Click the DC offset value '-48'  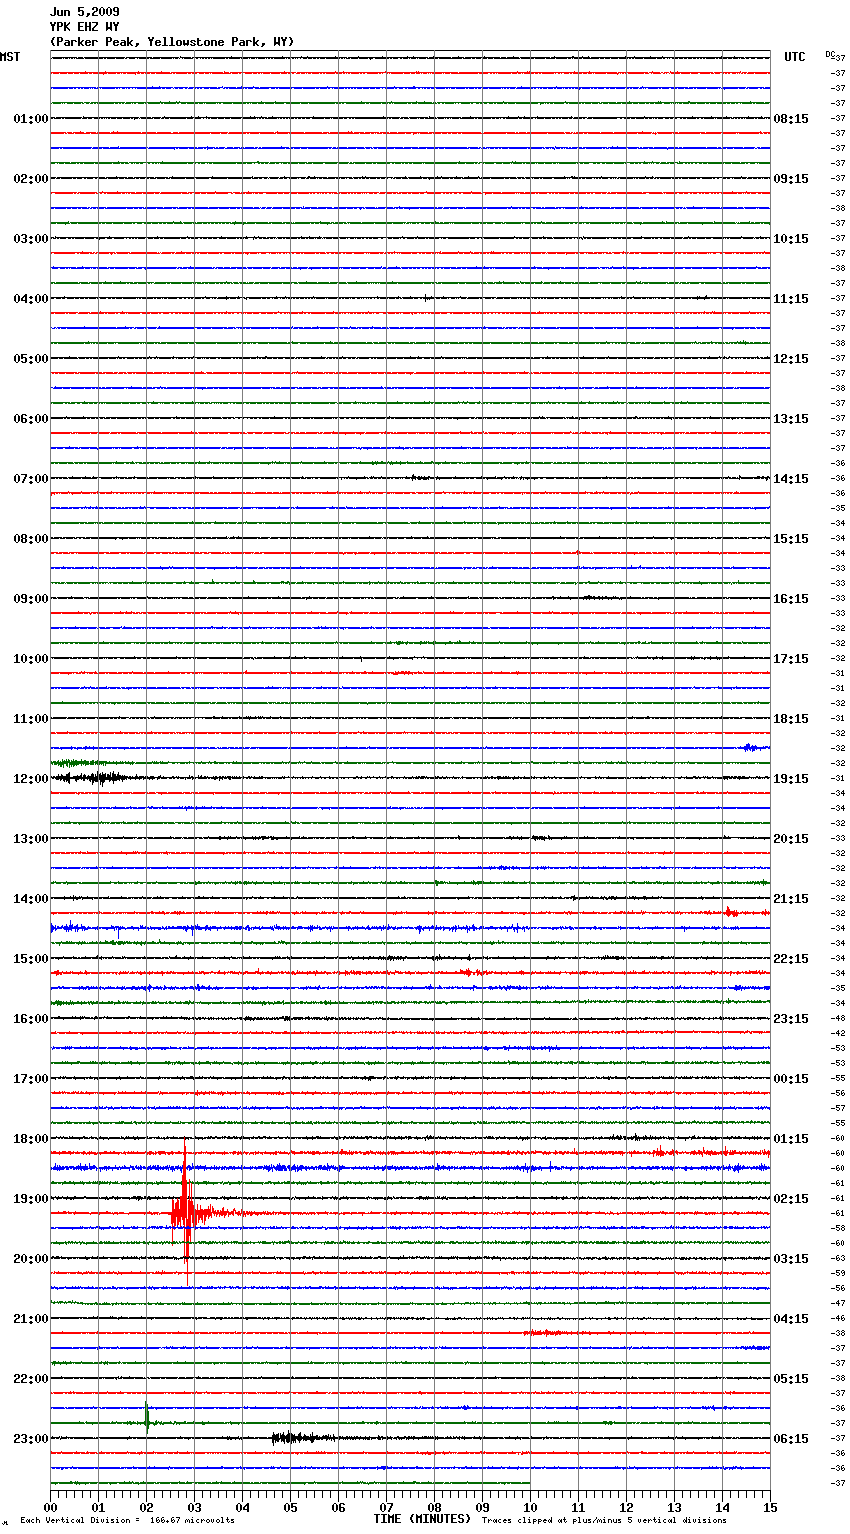tap(838, 1018)
